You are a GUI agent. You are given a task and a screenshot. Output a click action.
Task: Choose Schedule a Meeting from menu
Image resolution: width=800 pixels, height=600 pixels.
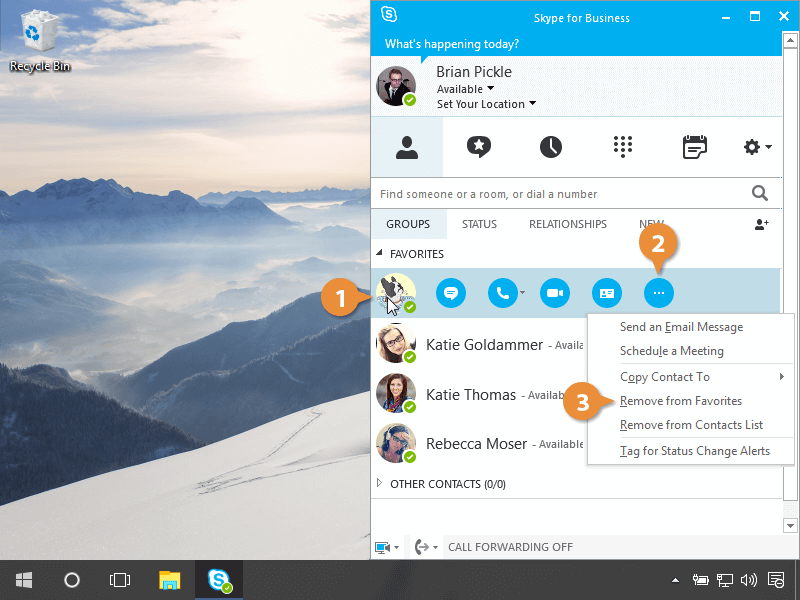[x=671, y=351]
